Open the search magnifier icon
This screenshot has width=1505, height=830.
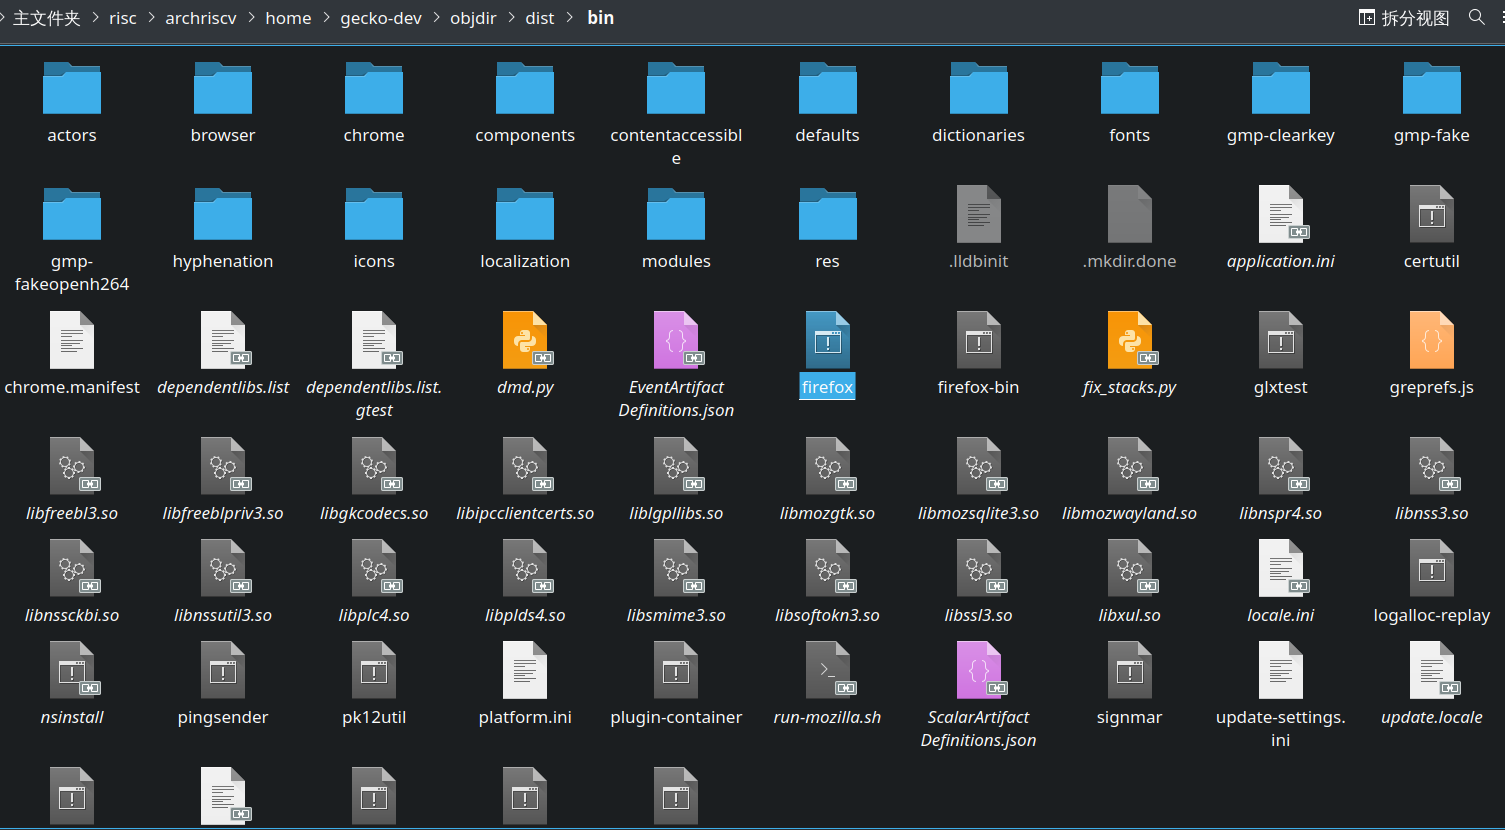tap(1477, 17)
